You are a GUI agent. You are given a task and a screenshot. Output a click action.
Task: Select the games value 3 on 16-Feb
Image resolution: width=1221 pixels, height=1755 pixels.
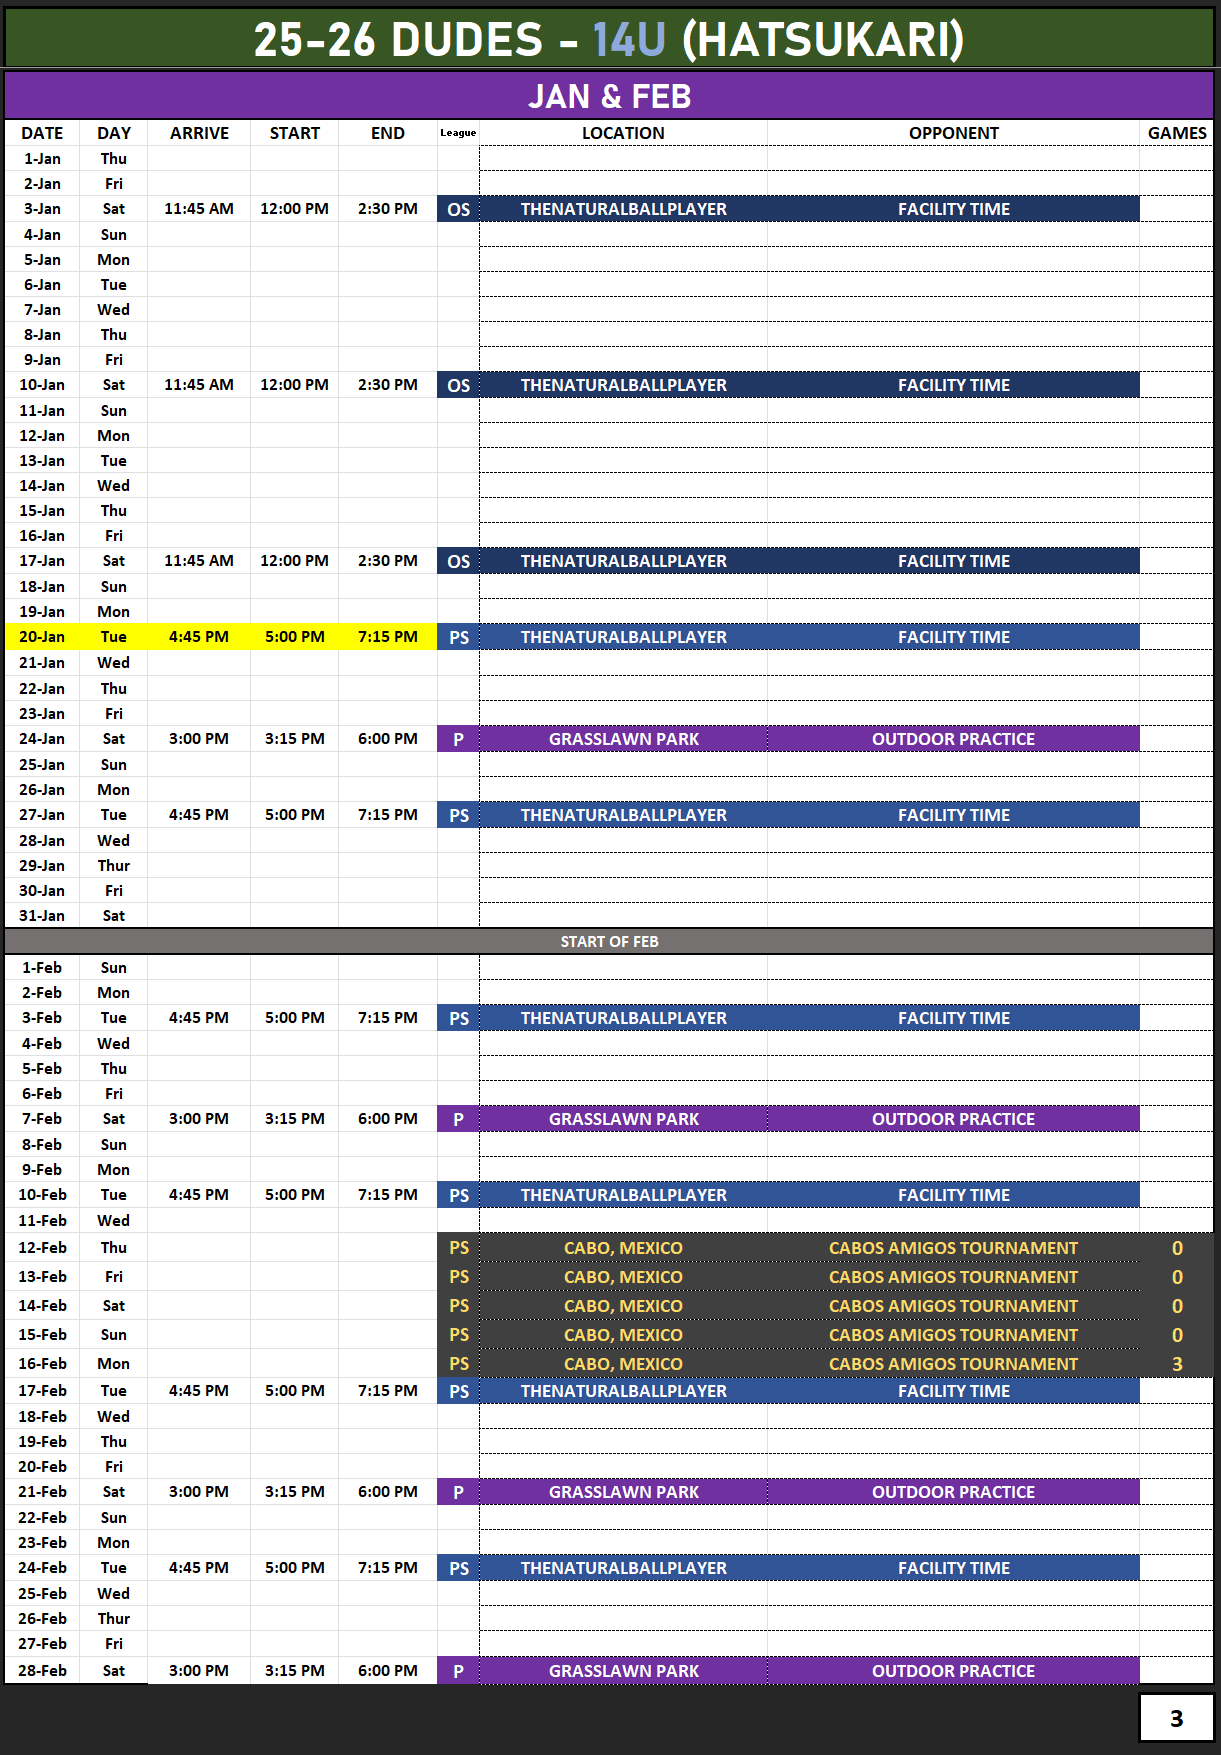point(1177,1364)
